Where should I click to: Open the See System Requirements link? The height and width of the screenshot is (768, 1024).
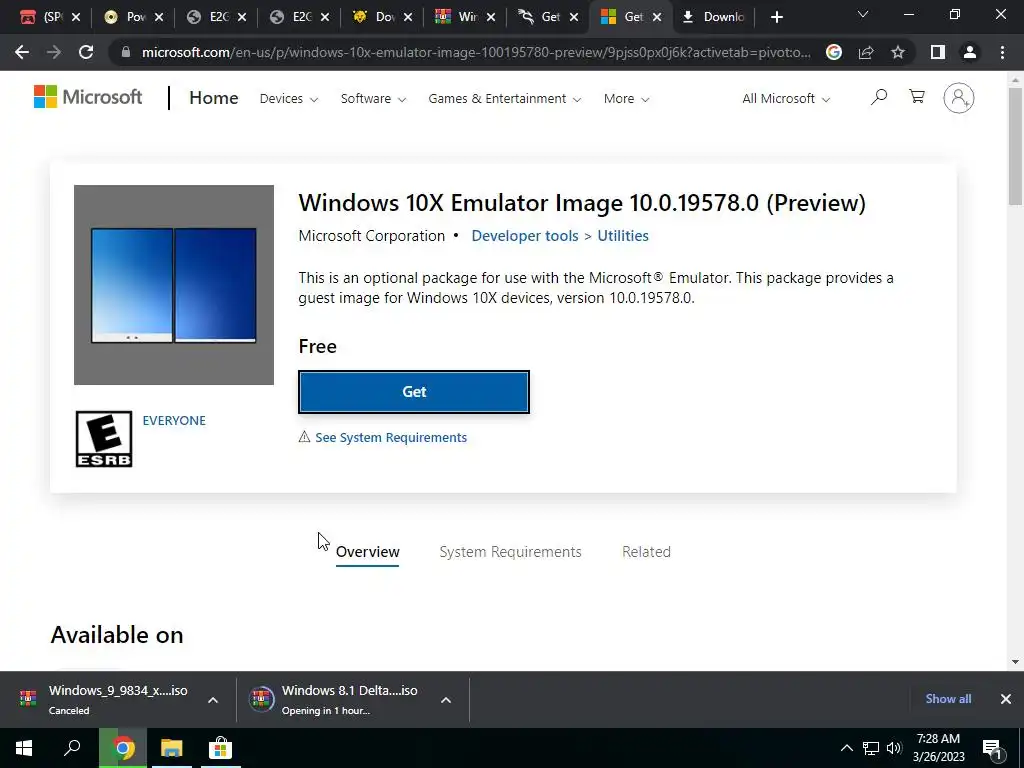pyautogui.click(x=391, y=438)
